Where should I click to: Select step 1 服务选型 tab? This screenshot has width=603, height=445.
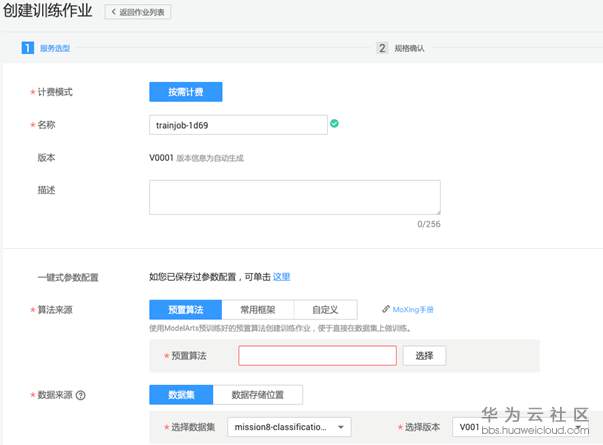pyautogui.click(x=46, y=48)
